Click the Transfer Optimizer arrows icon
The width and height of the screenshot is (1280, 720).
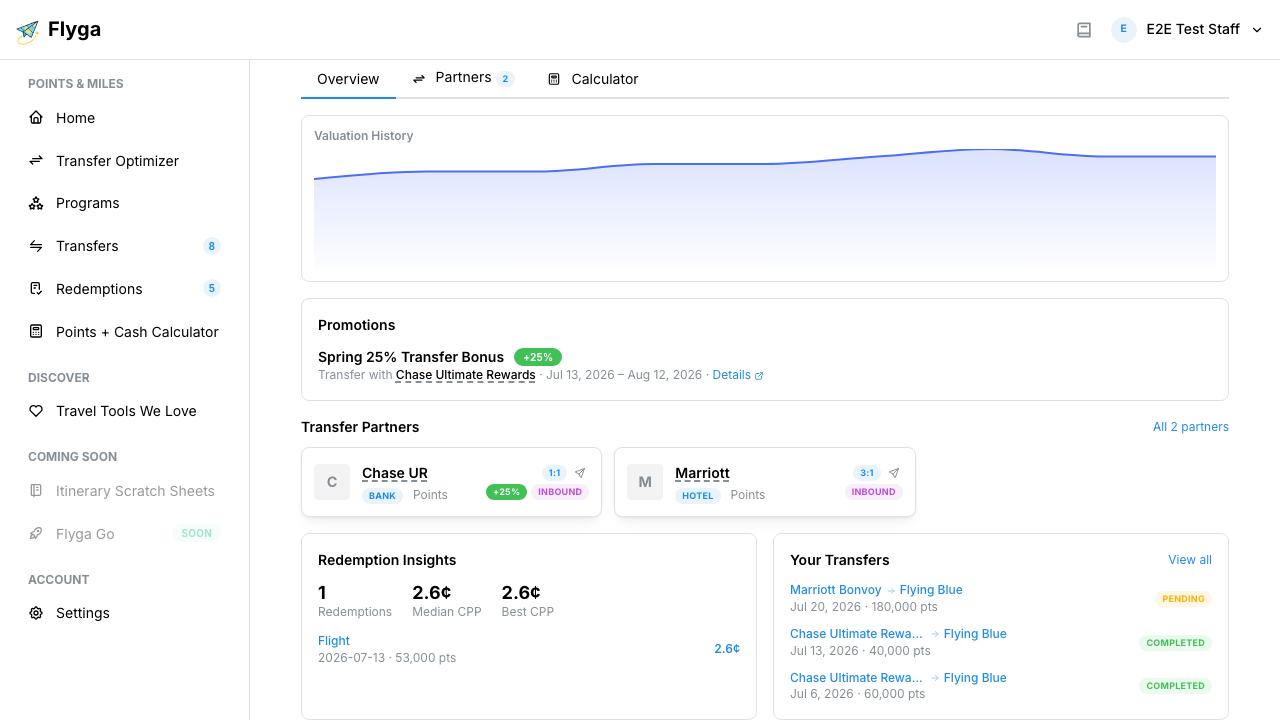[x=36, y=161]
